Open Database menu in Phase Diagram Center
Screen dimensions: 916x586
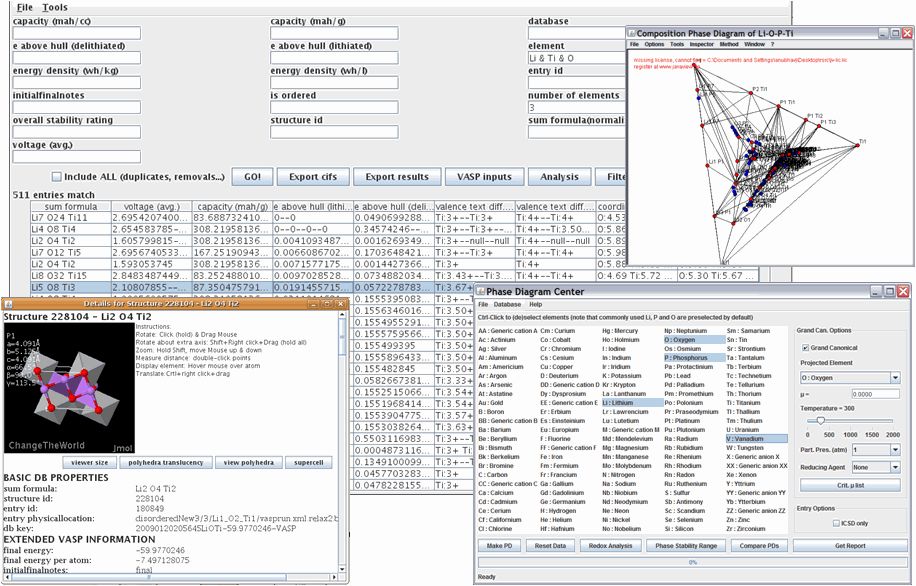pos(507,304)
